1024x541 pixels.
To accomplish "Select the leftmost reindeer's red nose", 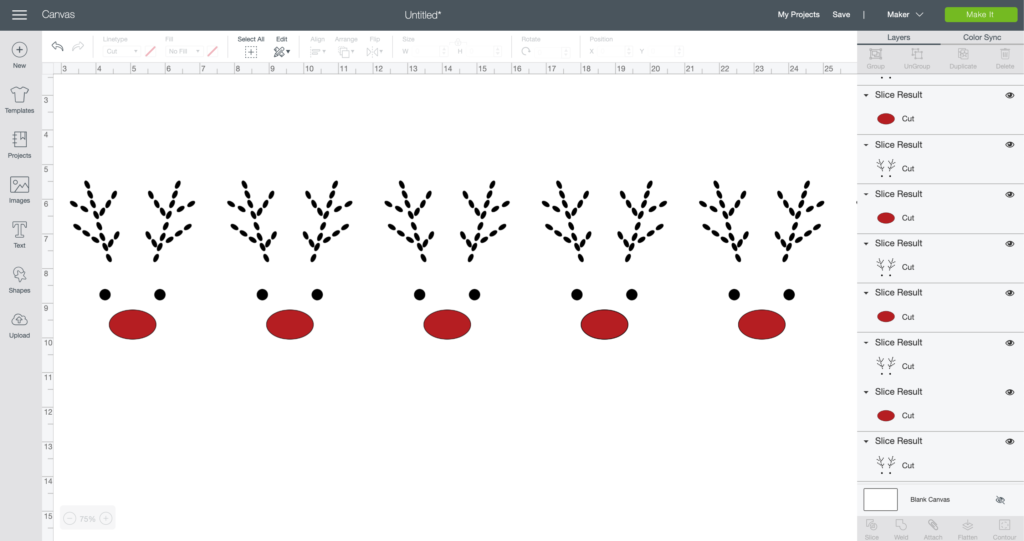I will pyautogui.click(x=133, y=325).
